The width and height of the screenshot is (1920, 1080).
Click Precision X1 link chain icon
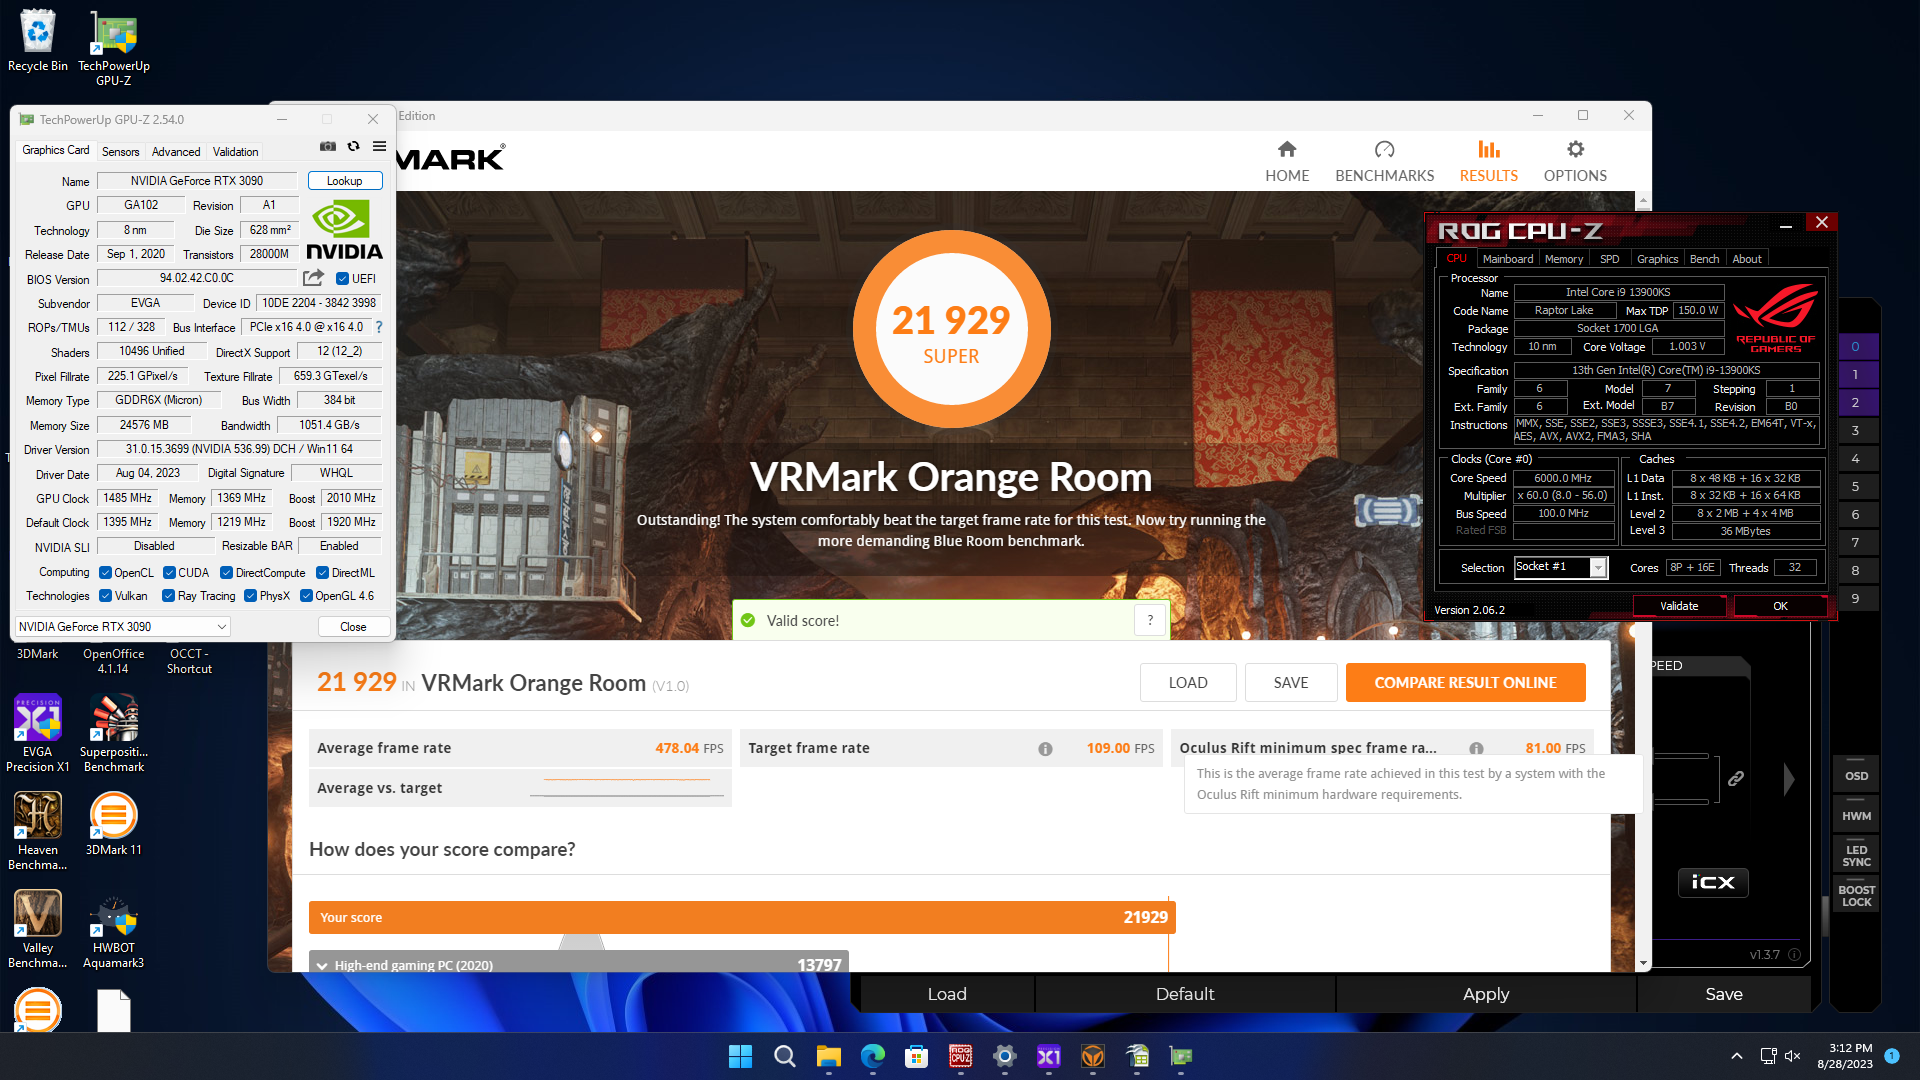coord(1736,778)
